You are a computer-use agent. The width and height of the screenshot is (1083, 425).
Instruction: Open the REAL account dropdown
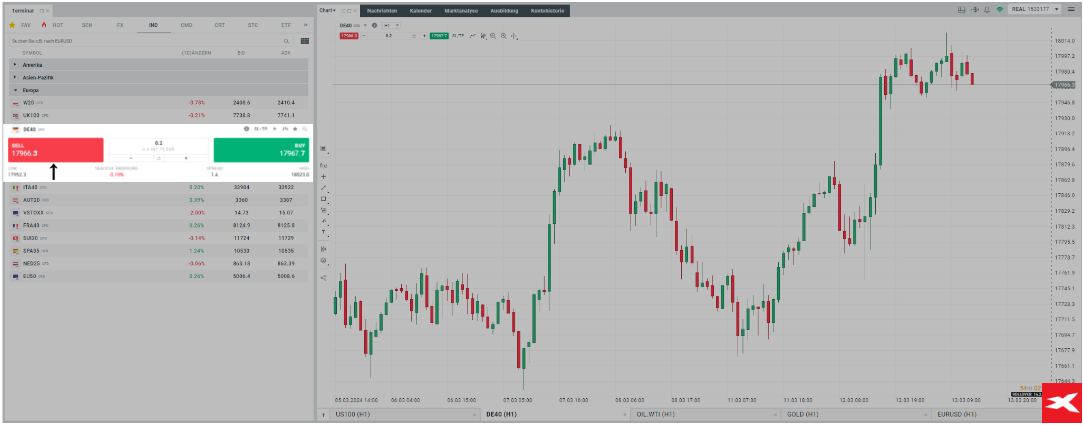coord(1034,9)
